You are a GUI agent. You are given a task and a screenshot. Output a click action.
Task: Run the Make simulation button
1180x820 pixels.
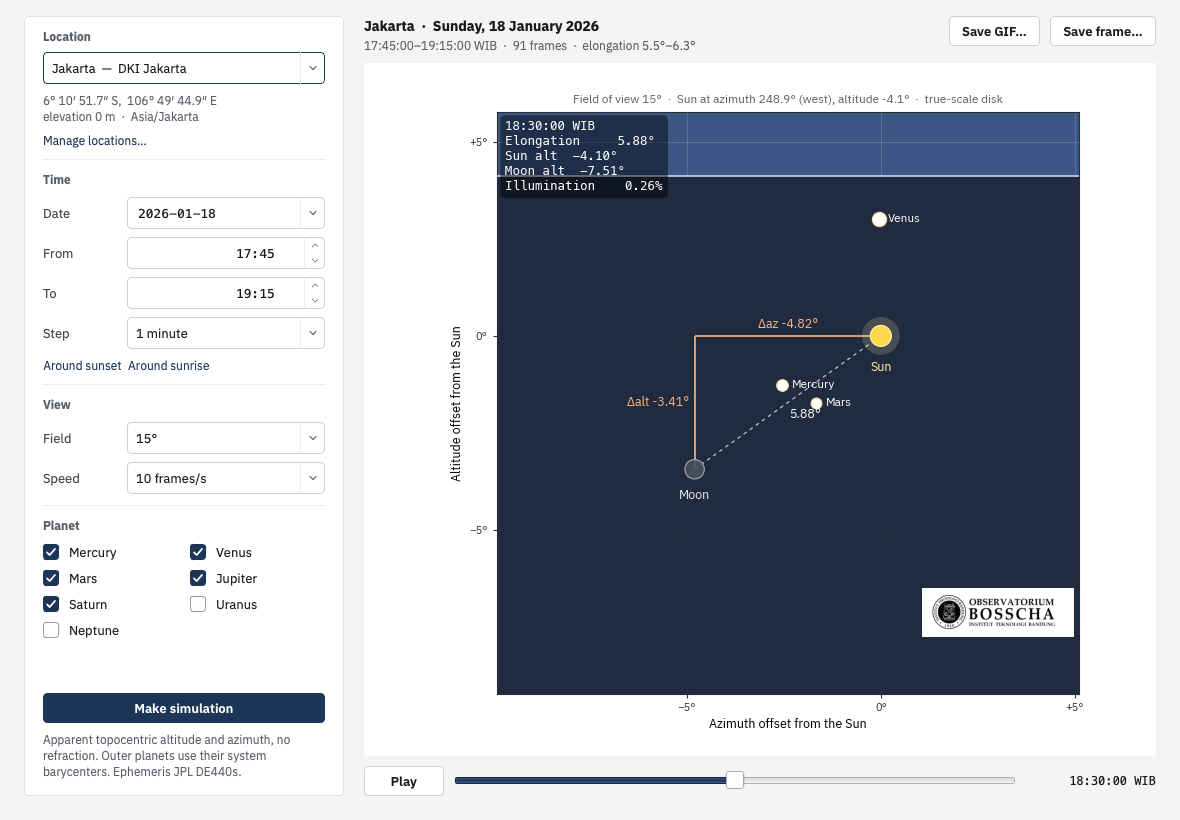184,708
